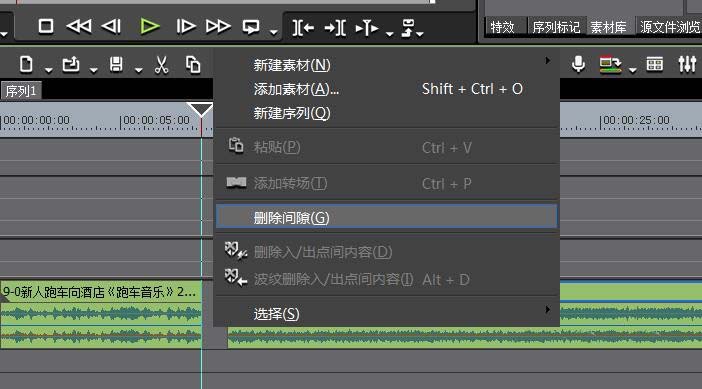Click the layout grid icon

point(655,64)
